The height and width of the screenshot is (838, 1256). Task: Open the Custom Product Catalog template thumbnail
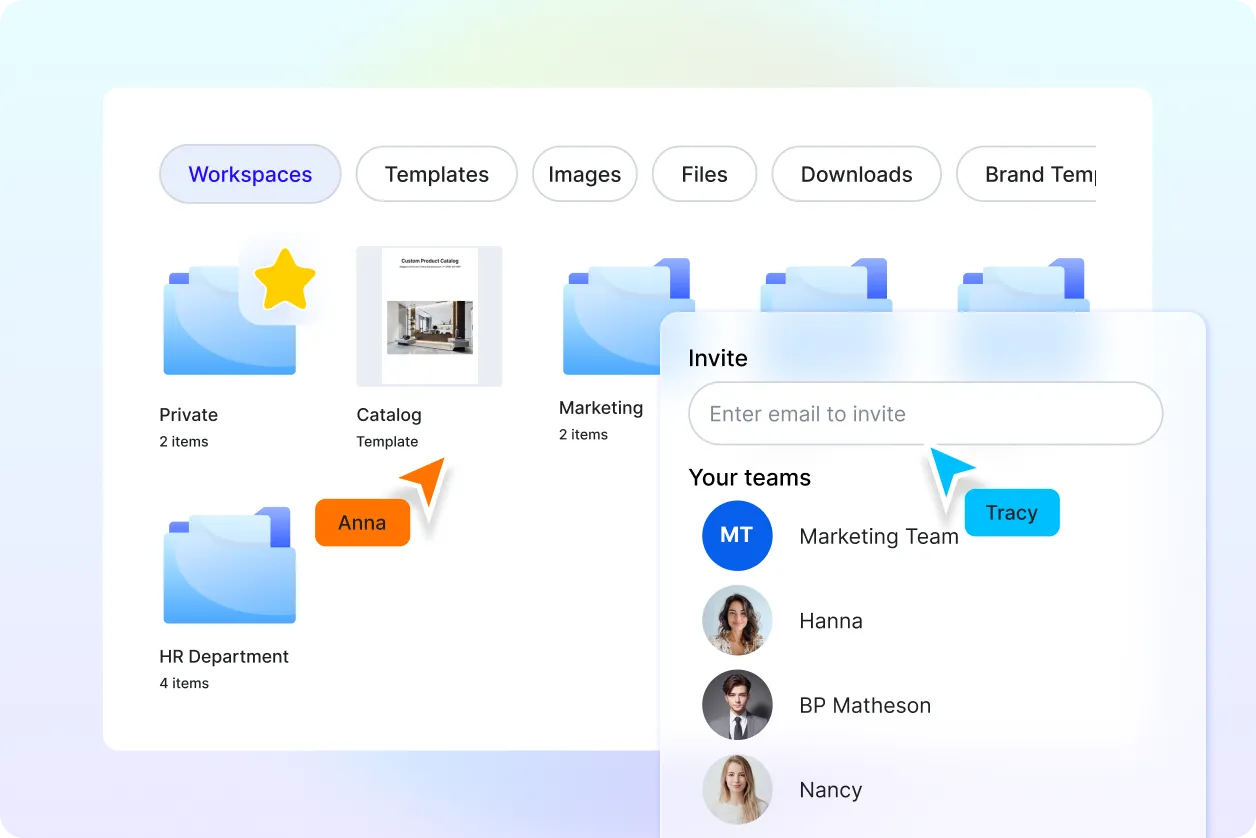(x=429, y=316)
